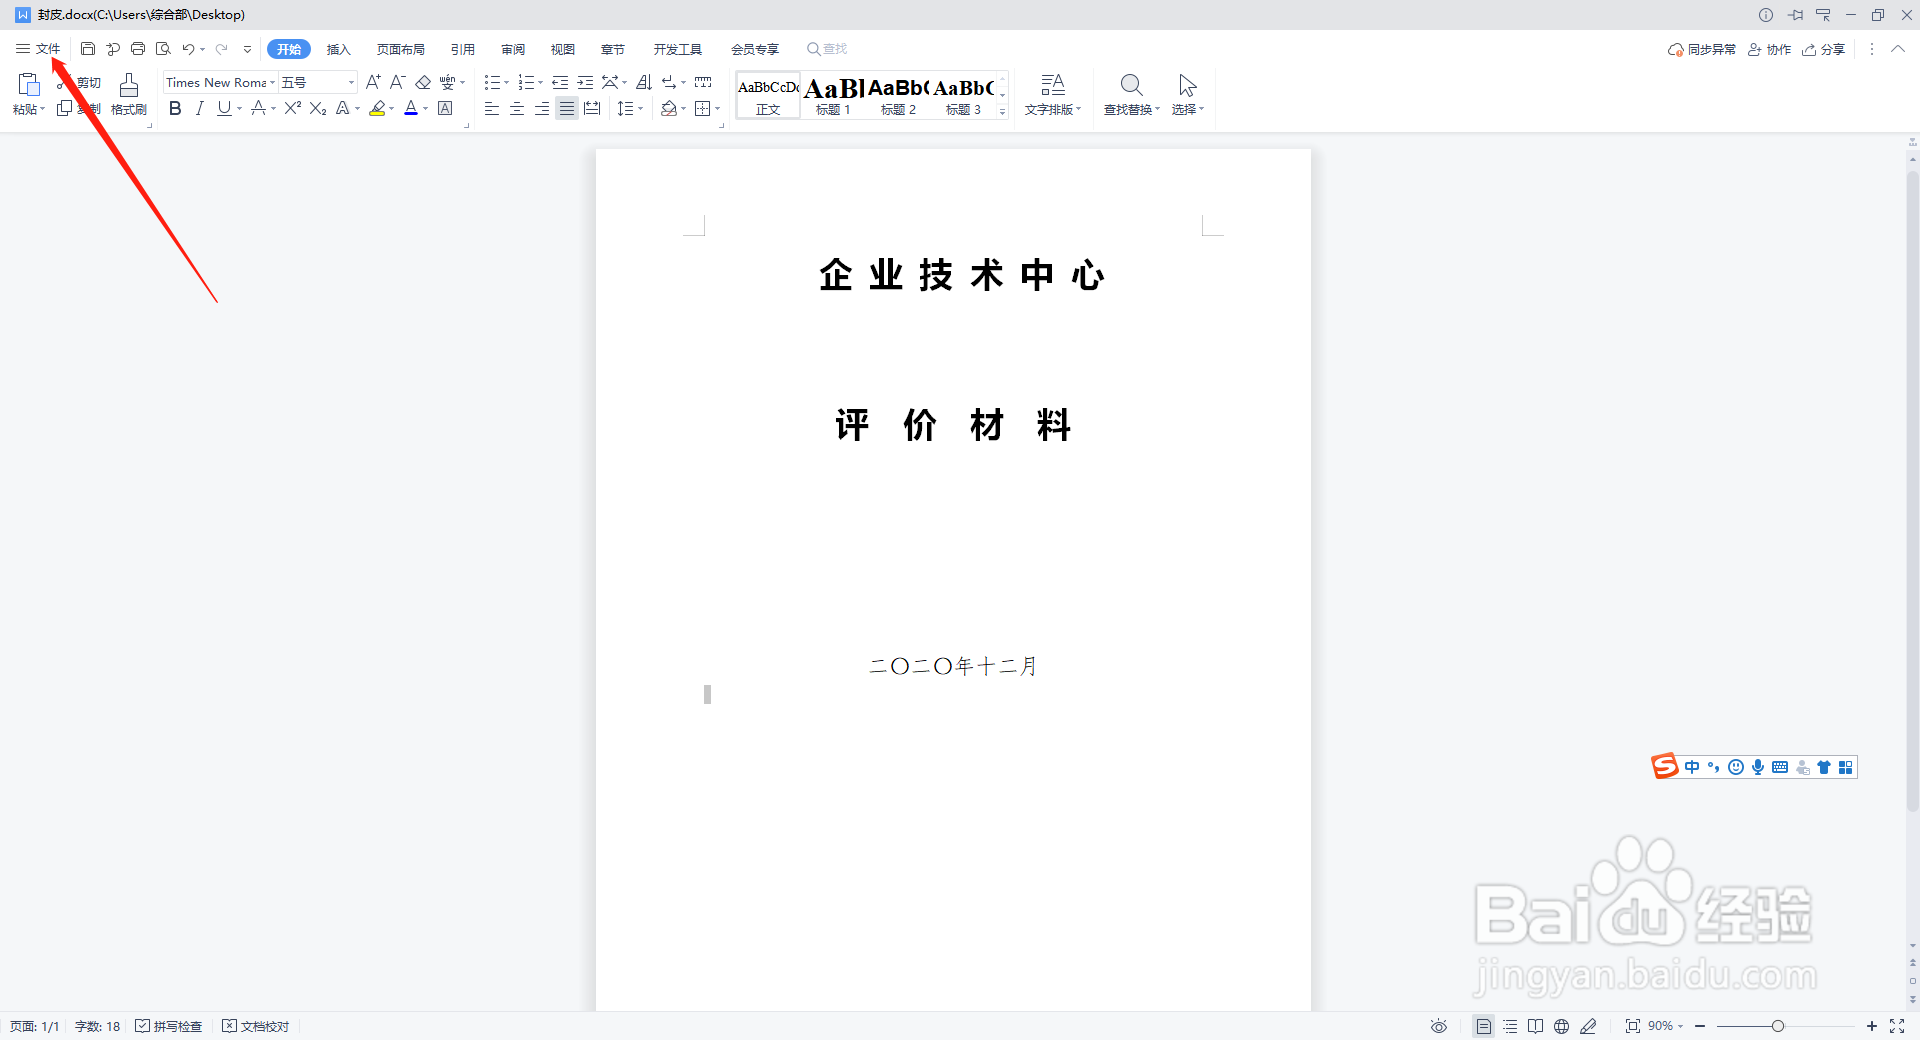1920x1040 pixels.
Task: Select the Format Painter brush (格式刷)
Action: tap(129, 95)
